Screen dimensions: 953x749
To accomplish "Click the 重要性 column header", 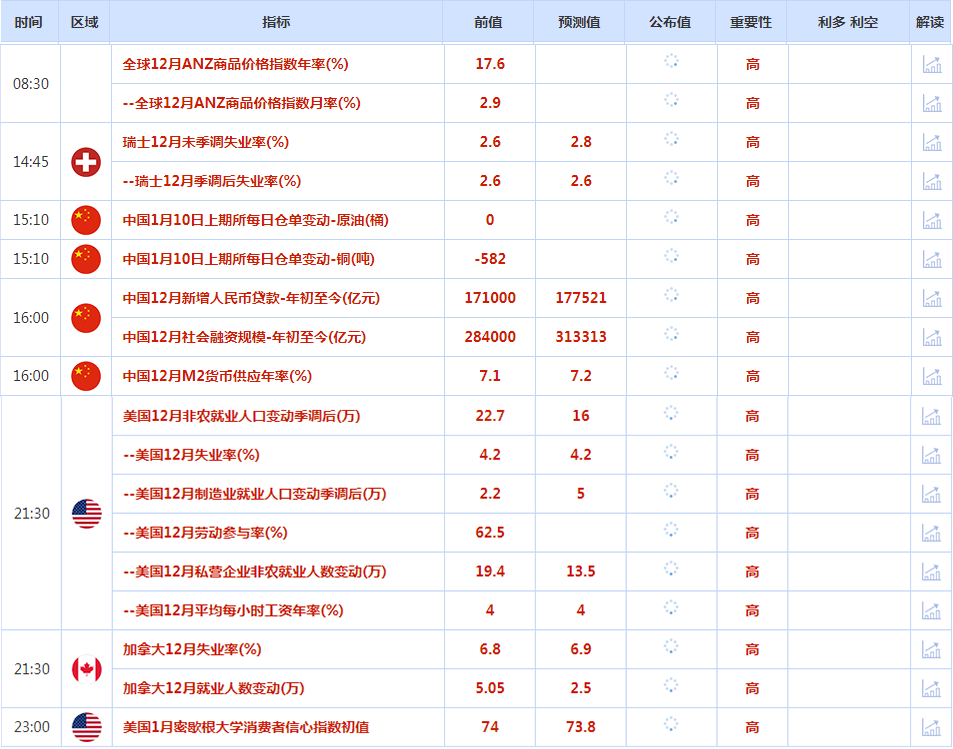I will pyautogui.click(x=751, y=22).
